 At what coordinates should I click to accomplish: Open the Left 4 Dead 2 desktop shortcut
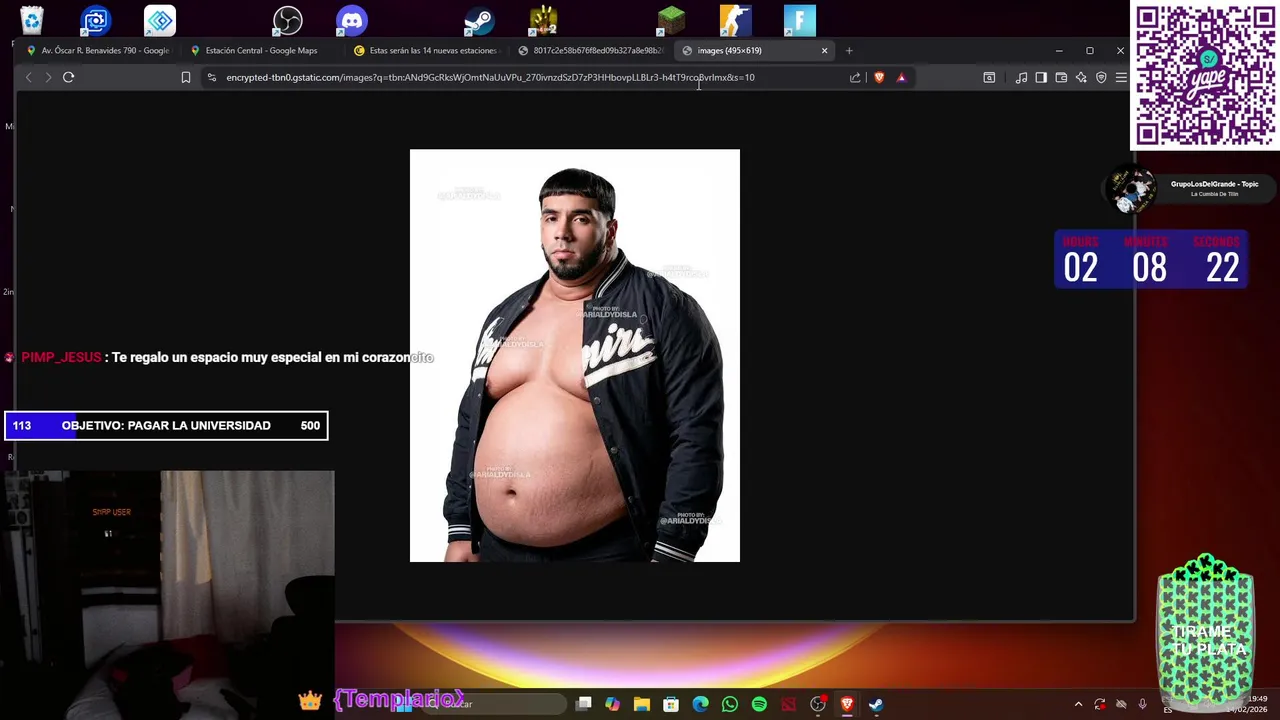click(x=543, y=20)
